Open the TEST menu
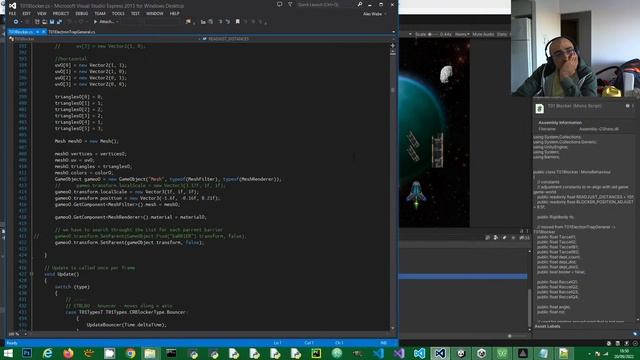The width and height of the screenshot is (640, 360). coord(135,13)
